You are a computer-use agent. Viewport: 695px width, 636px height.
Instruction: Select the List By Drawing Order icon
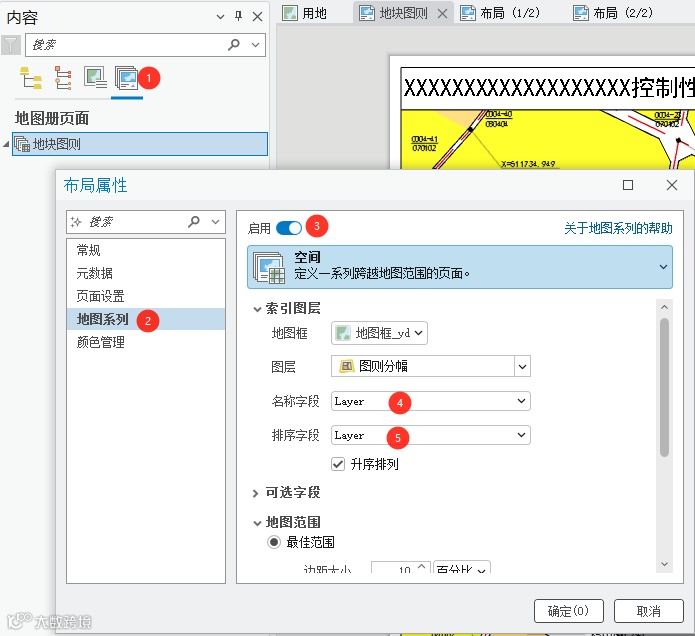tap(31, 78)
